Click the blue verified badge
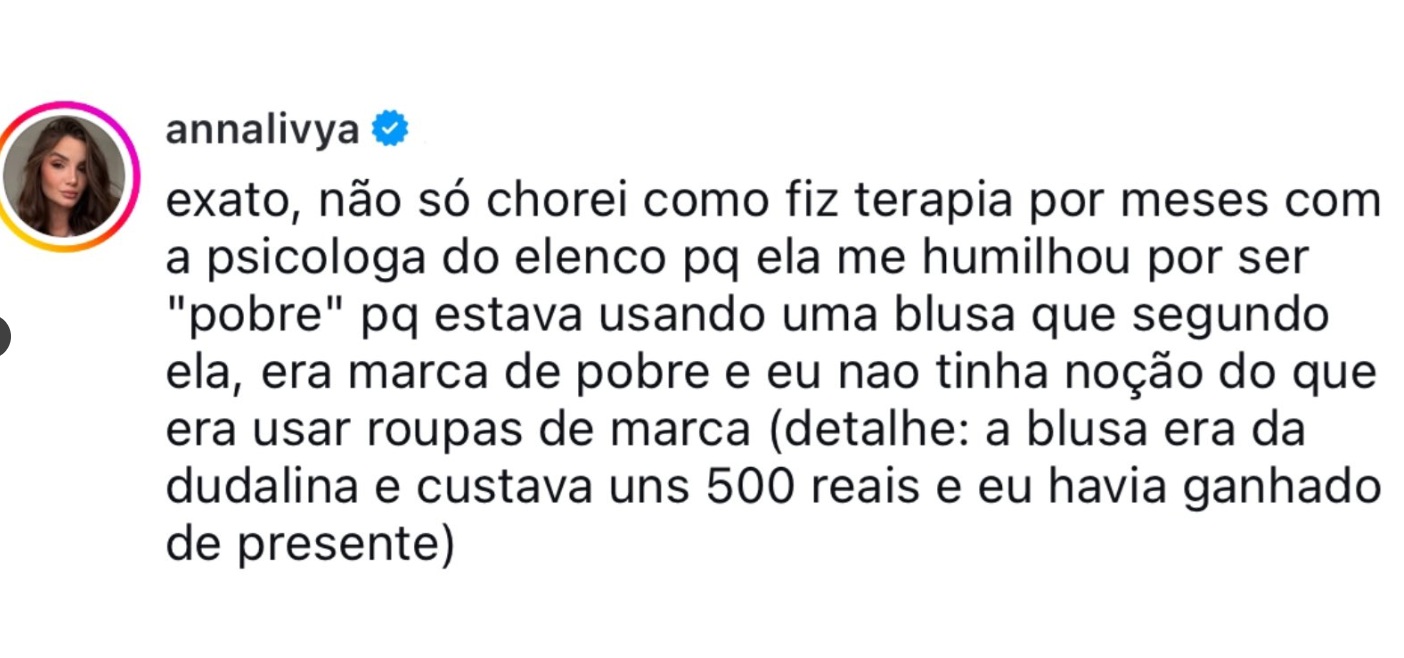 390,130
